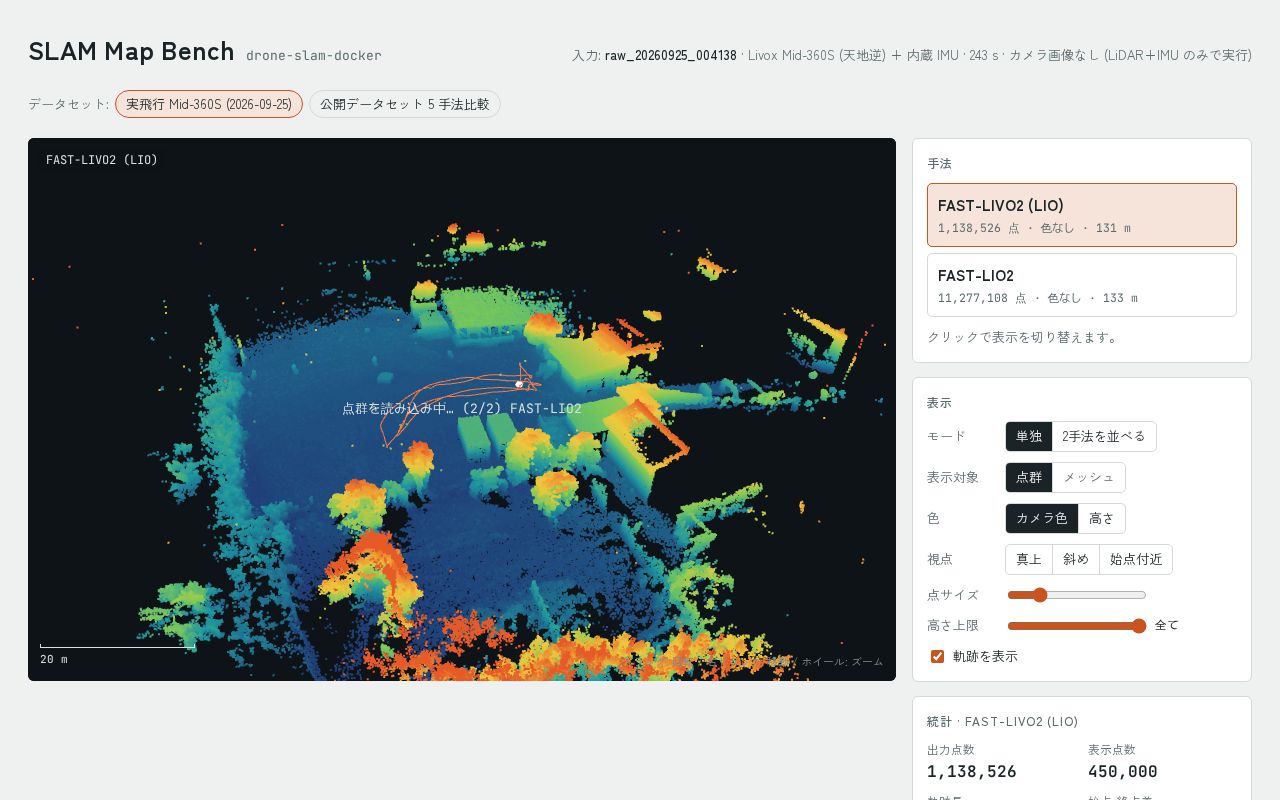This screenshot has height=800, width=1280.
Task: Click the 点群を読み込み中 loading message
Action: point(462,409)
